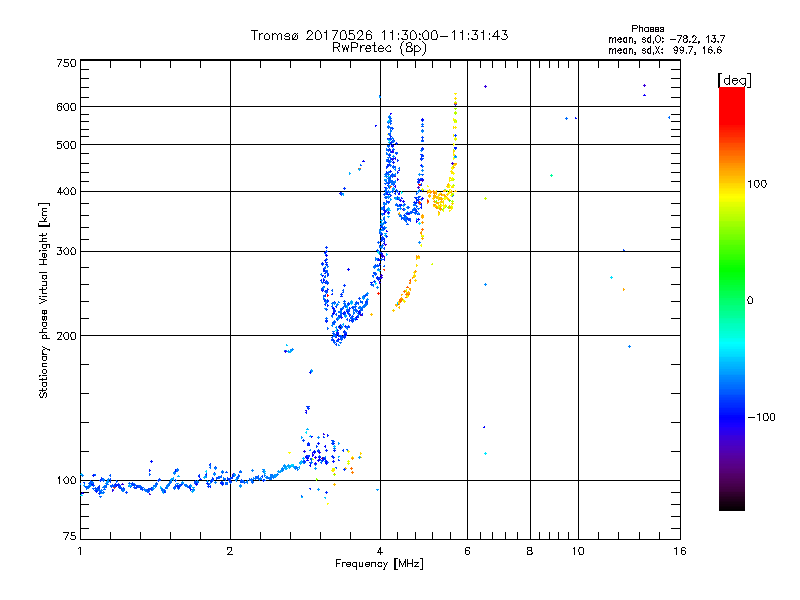
Task: Click the blue E-layer trace near 100 km
Action: coord(190,481)
